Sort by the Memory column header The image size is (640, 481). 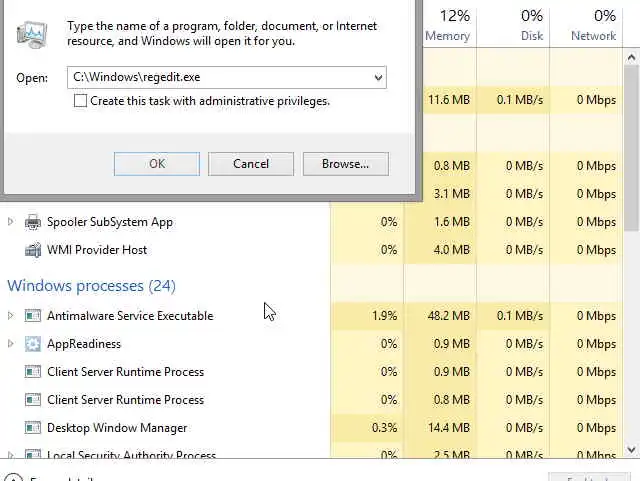[447, 26]
